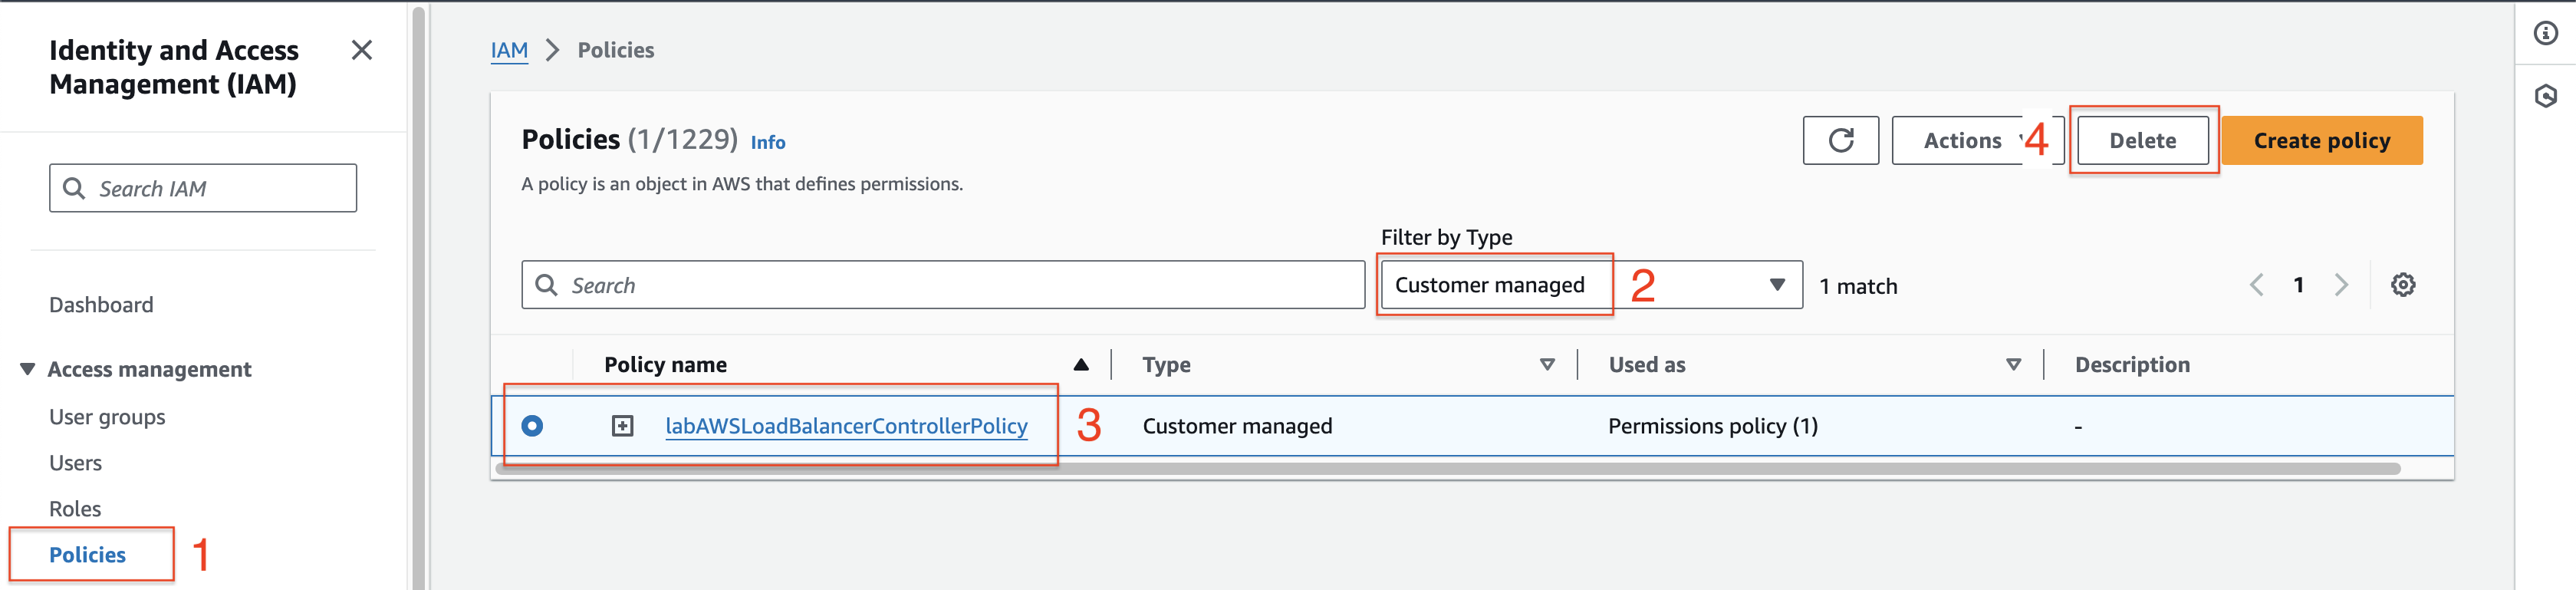
Task: Open Roles in the sidebar
Action: (75, 509)
